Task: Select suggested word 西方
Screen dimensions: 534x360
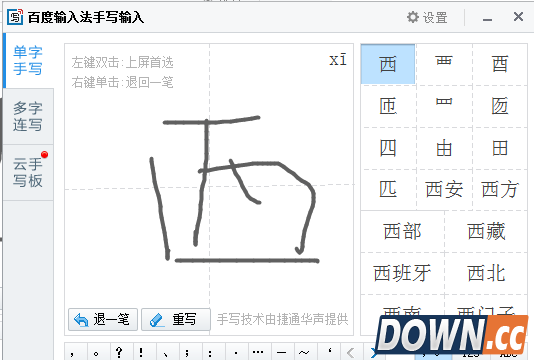Action: pyautogui.click(x=500, y=189)
